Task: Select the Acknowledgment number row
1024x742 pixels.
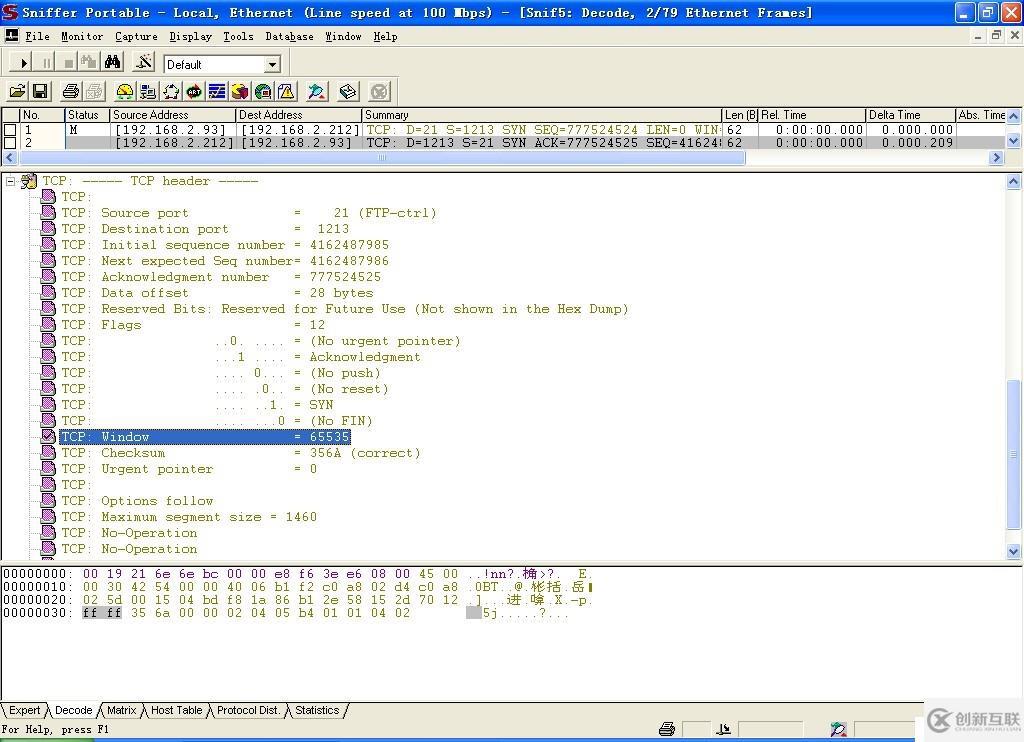Action: coord(221,277)
